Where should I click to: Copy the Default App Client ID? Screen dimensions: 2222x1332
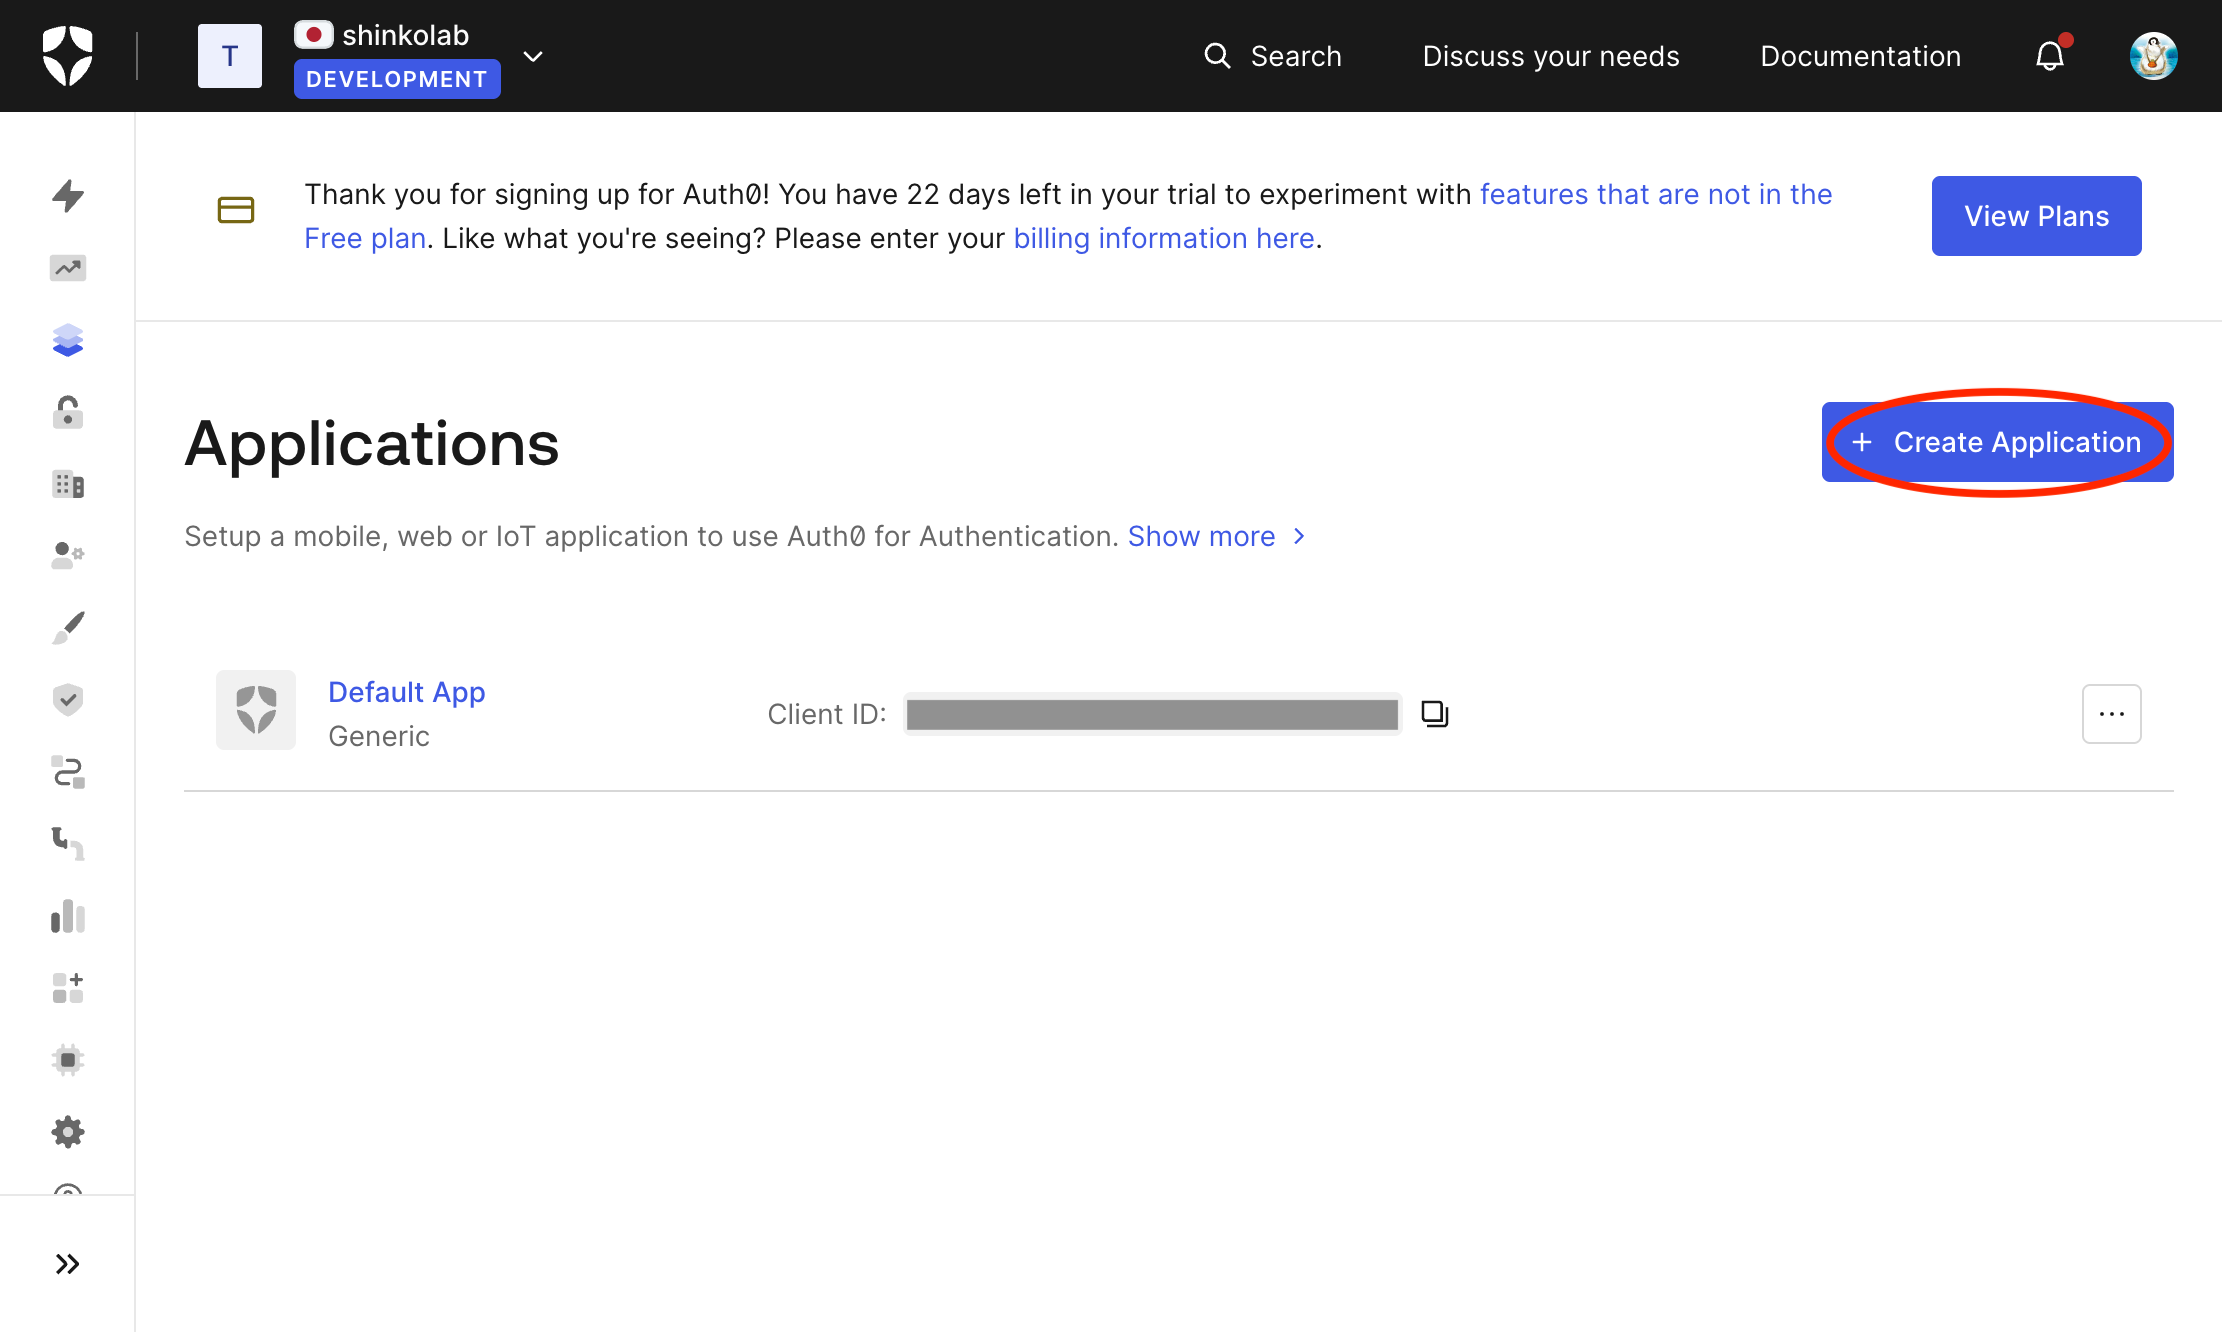[x=1434, y=713]
